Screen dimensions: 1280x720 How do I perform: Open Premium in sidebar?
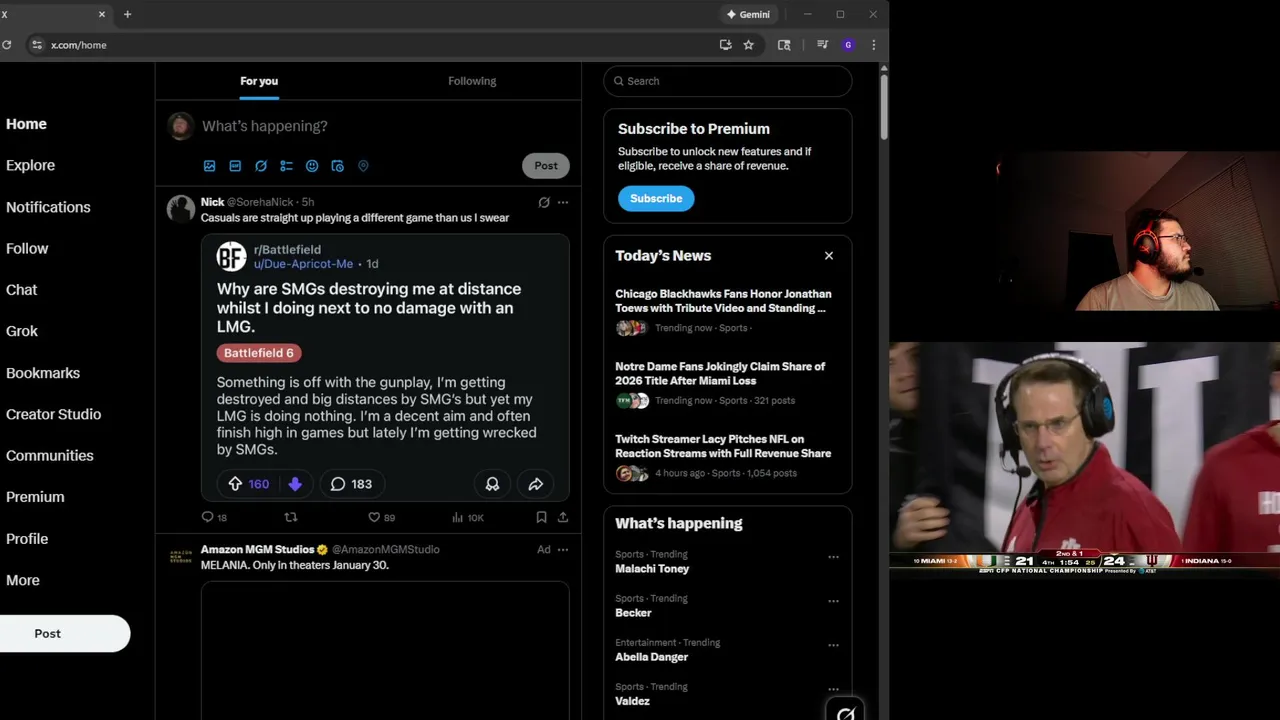coord(35,497)
